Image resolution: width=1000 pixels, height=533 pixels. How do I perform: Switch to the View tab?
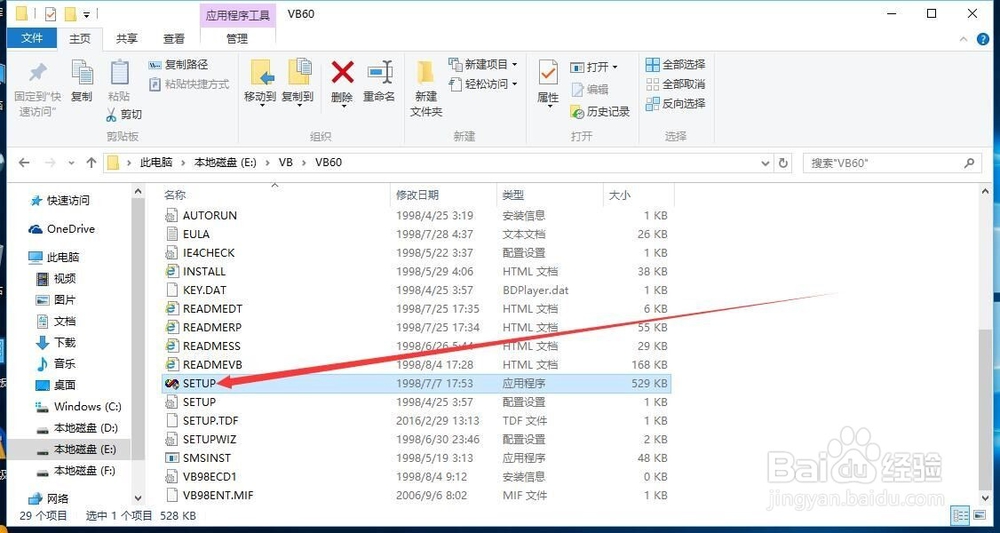coord(173,39)
